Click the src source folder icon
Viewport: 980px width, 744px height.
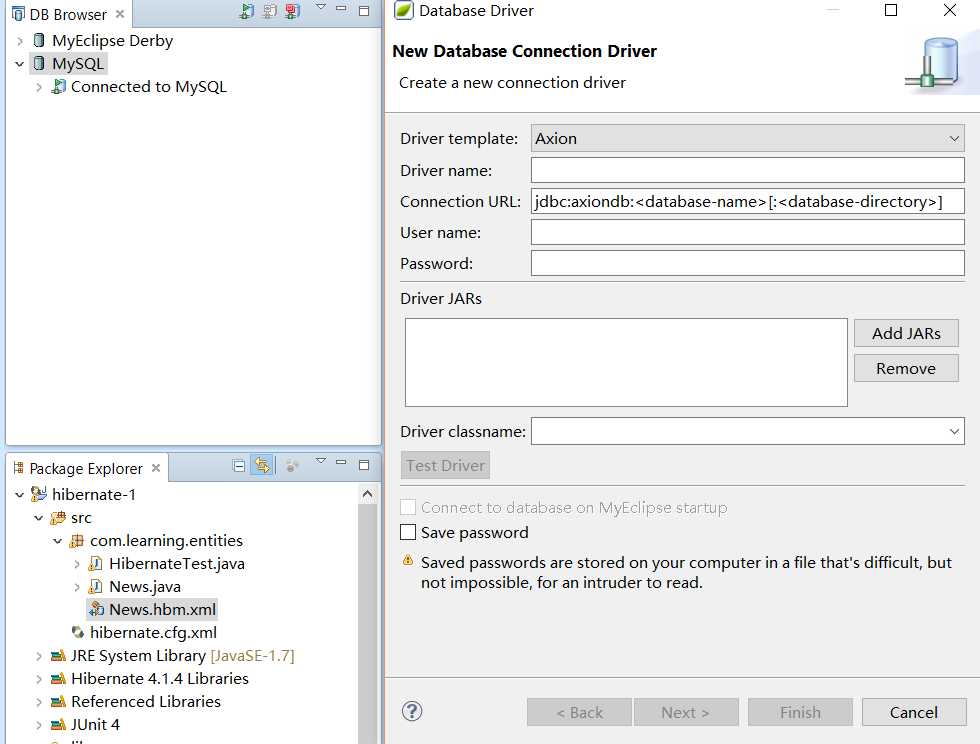point(58,518)
